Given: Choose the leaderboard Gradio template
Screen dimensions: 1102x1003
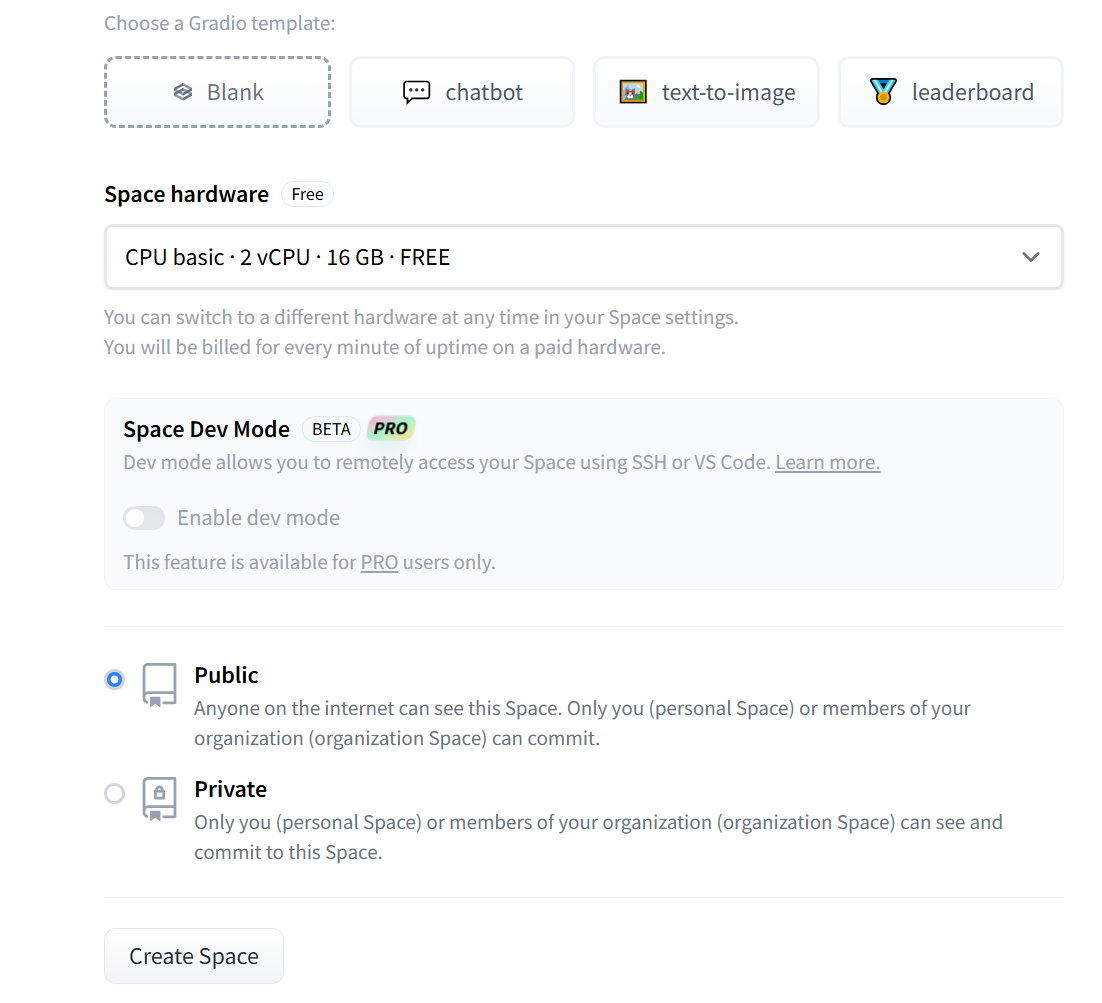Looking at the screenshot, I should point(951,92).
